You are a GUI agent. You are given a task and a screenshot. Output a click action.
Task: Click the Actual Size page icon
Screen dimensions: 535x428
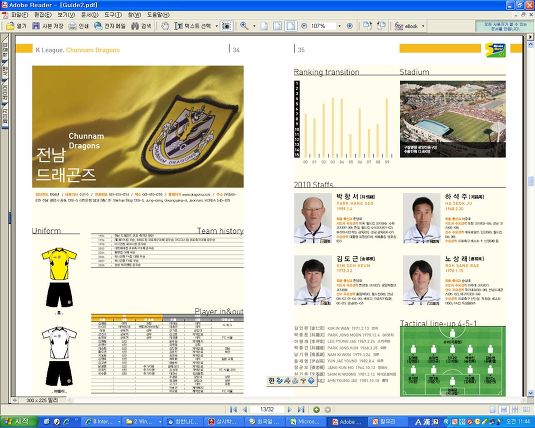(x=264, y=26)
